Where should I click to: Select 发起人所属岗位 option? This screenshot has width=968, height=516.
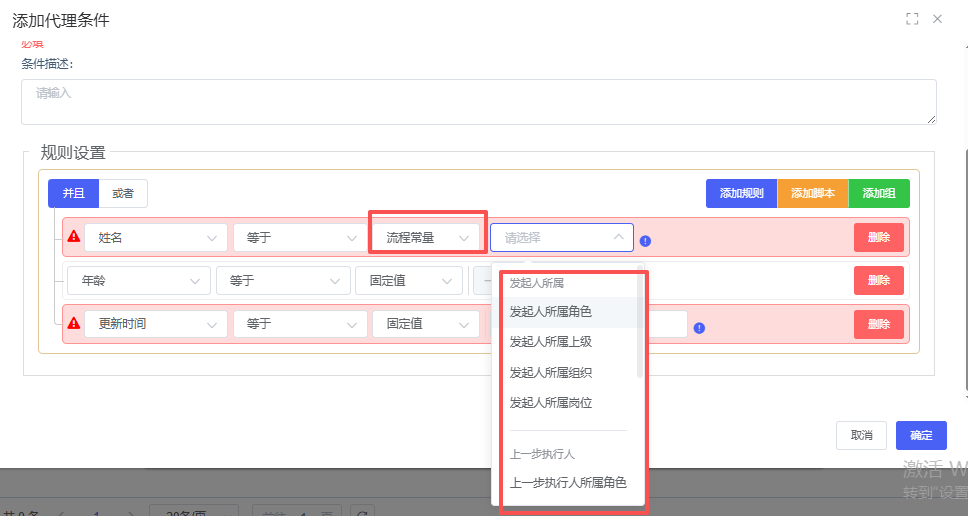click(x=550, y=403)
